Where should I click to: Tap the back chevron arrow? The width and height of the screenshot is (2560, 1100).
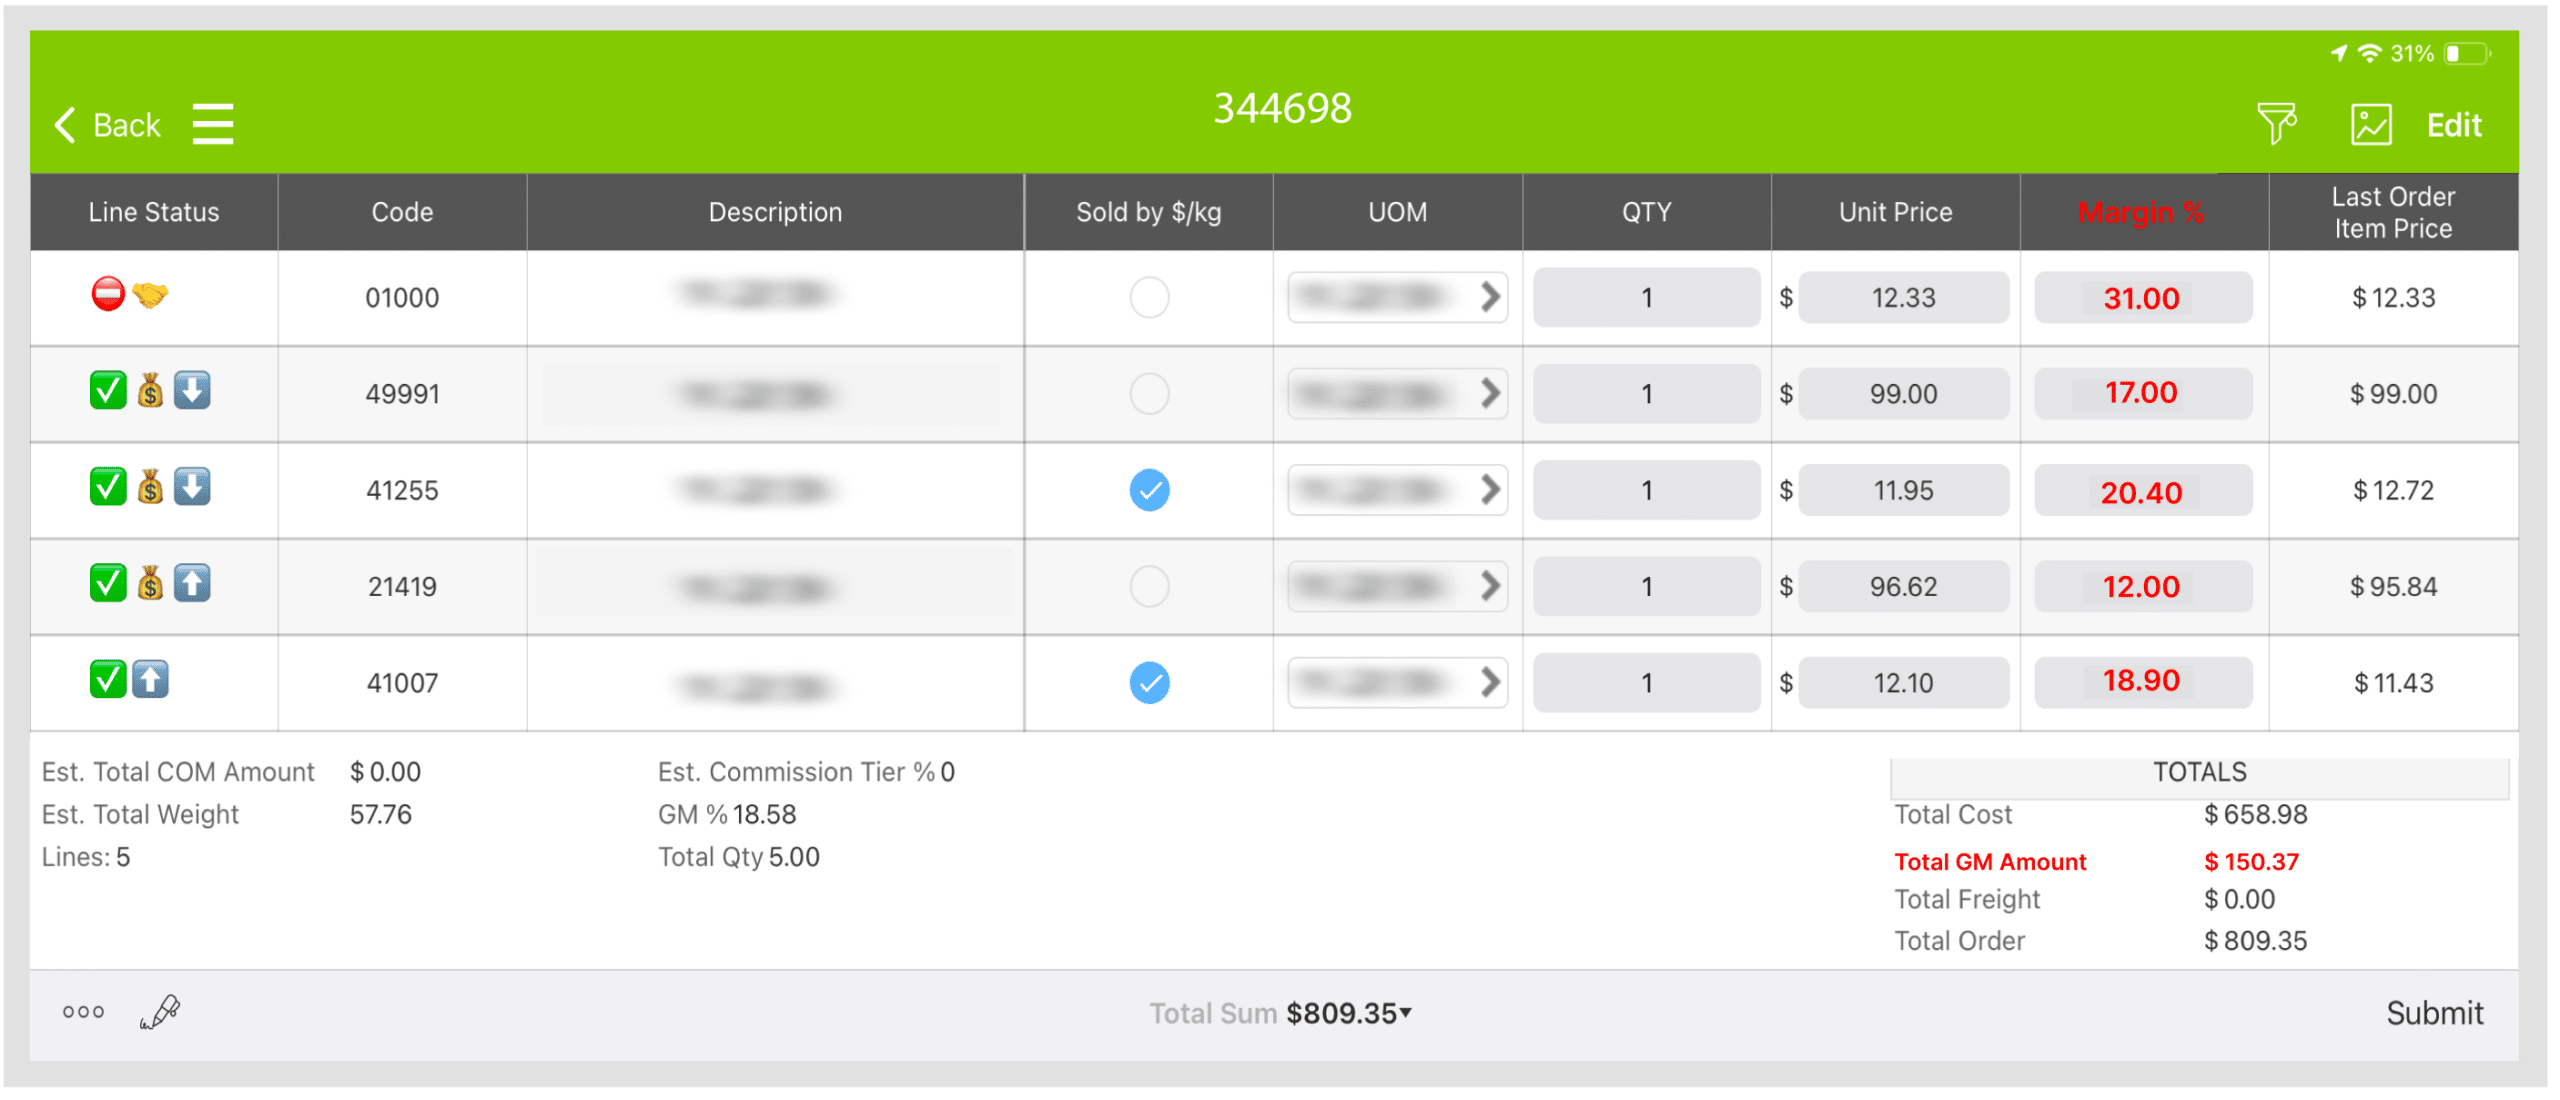coord(65,125)
